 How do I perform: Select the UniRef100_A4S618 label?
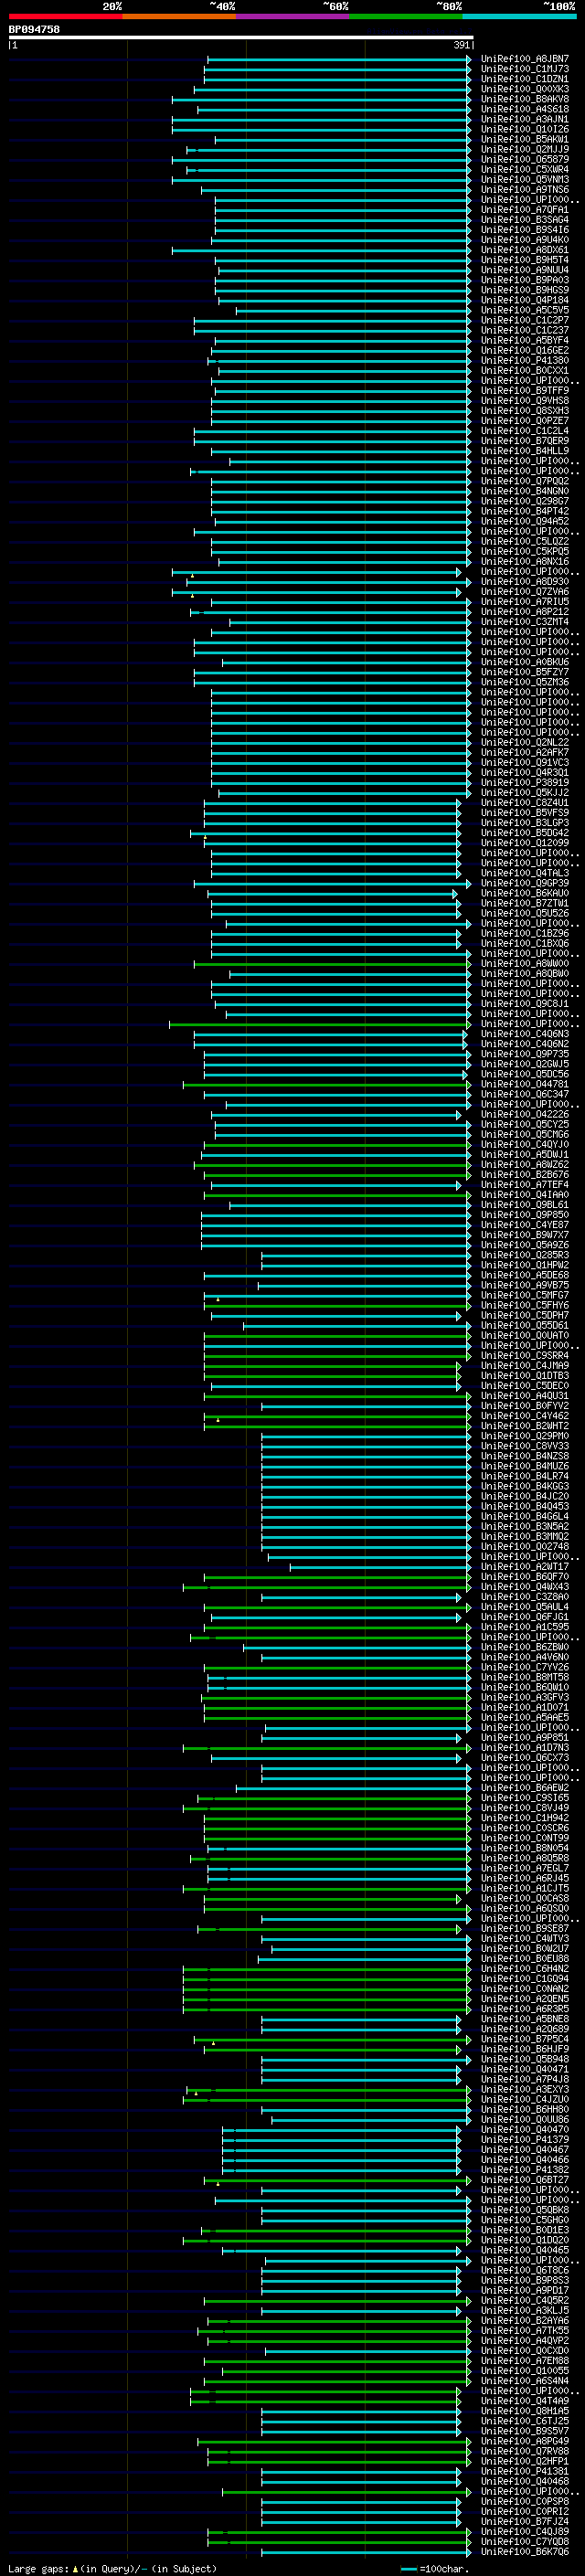[525, 109]
